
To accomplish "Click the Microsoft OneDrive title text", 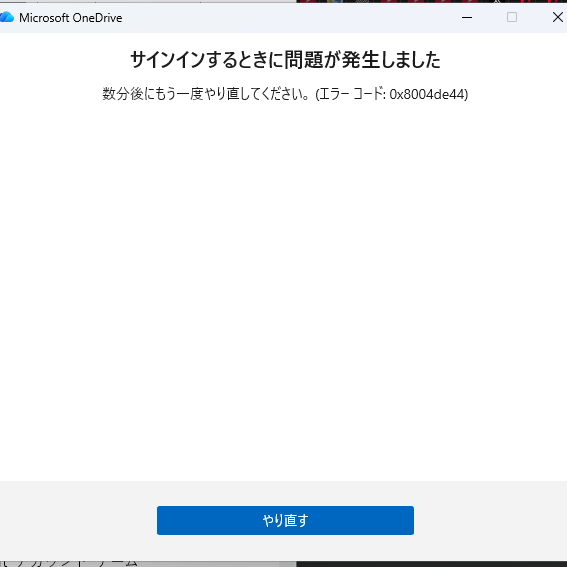I will [x=71, y=17].
